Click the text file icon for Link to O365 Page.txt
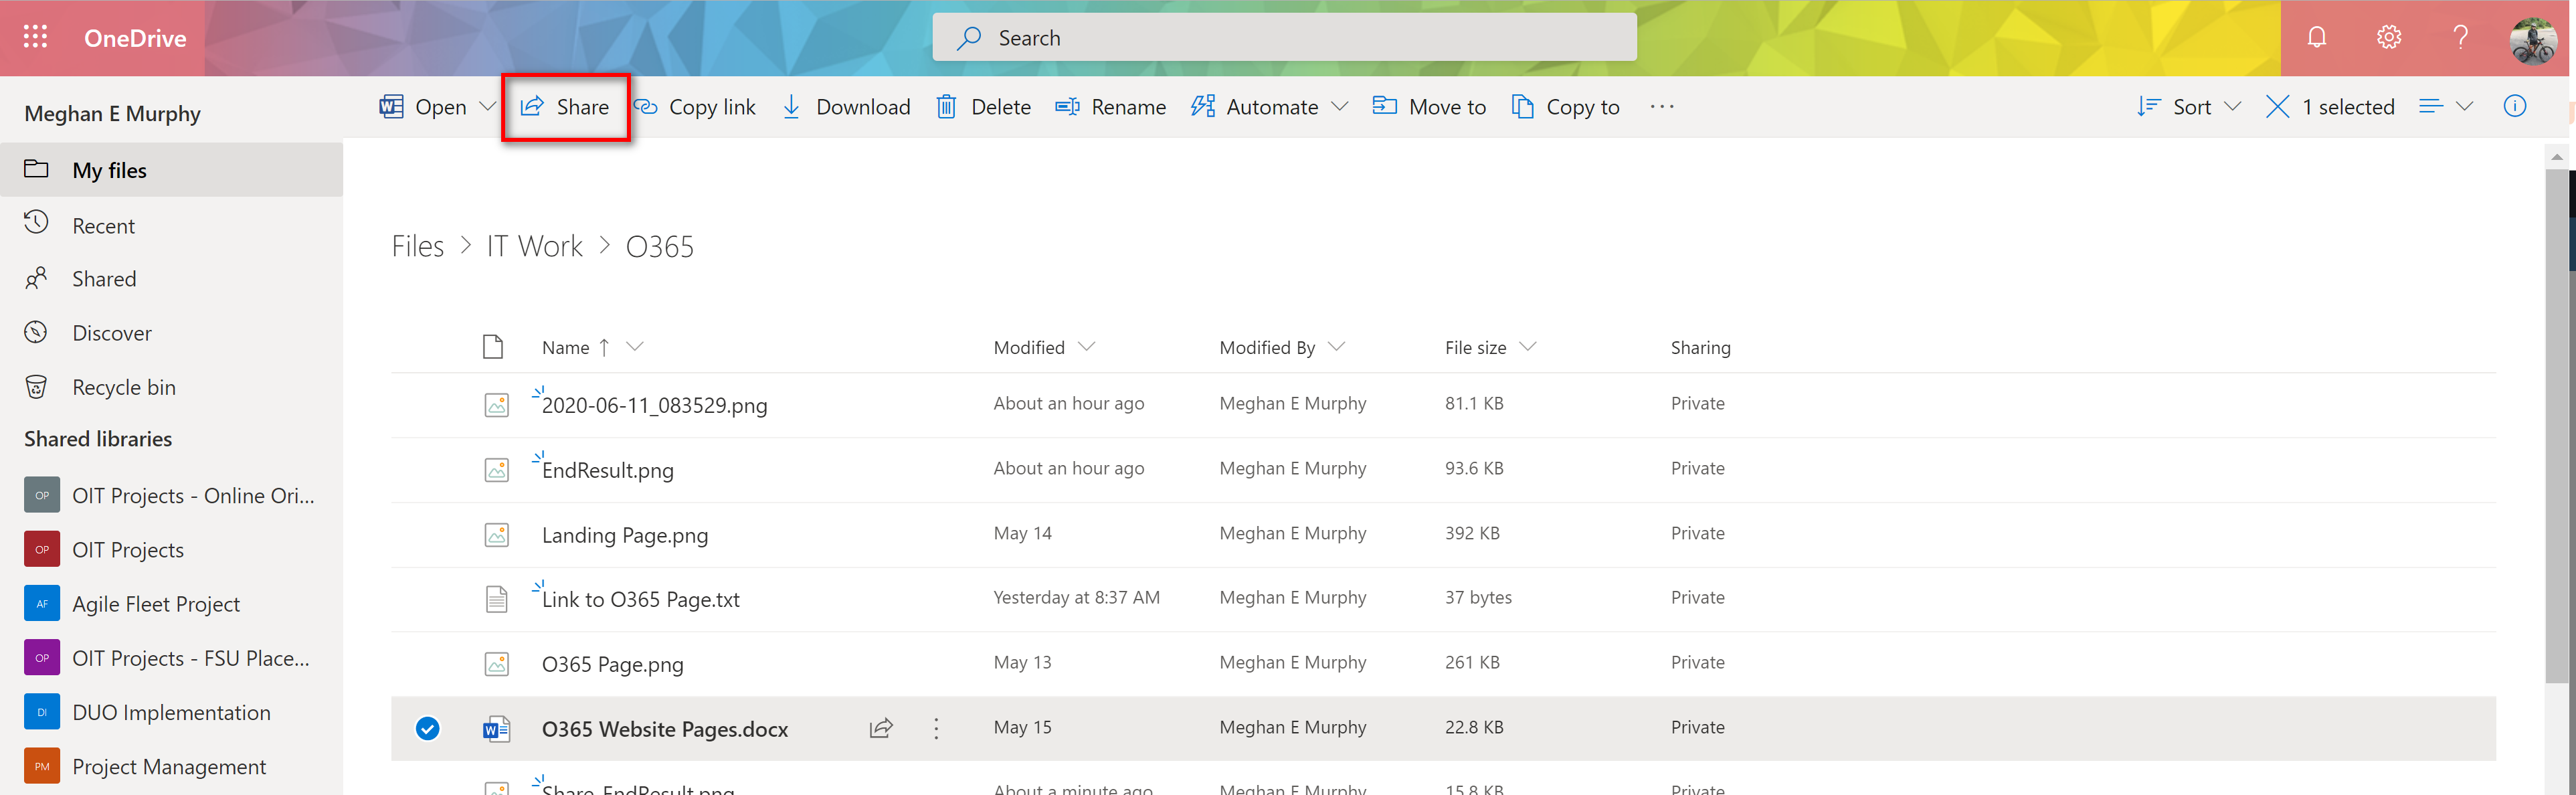The width and height of the screenshot is (2576, 795). 496,599
